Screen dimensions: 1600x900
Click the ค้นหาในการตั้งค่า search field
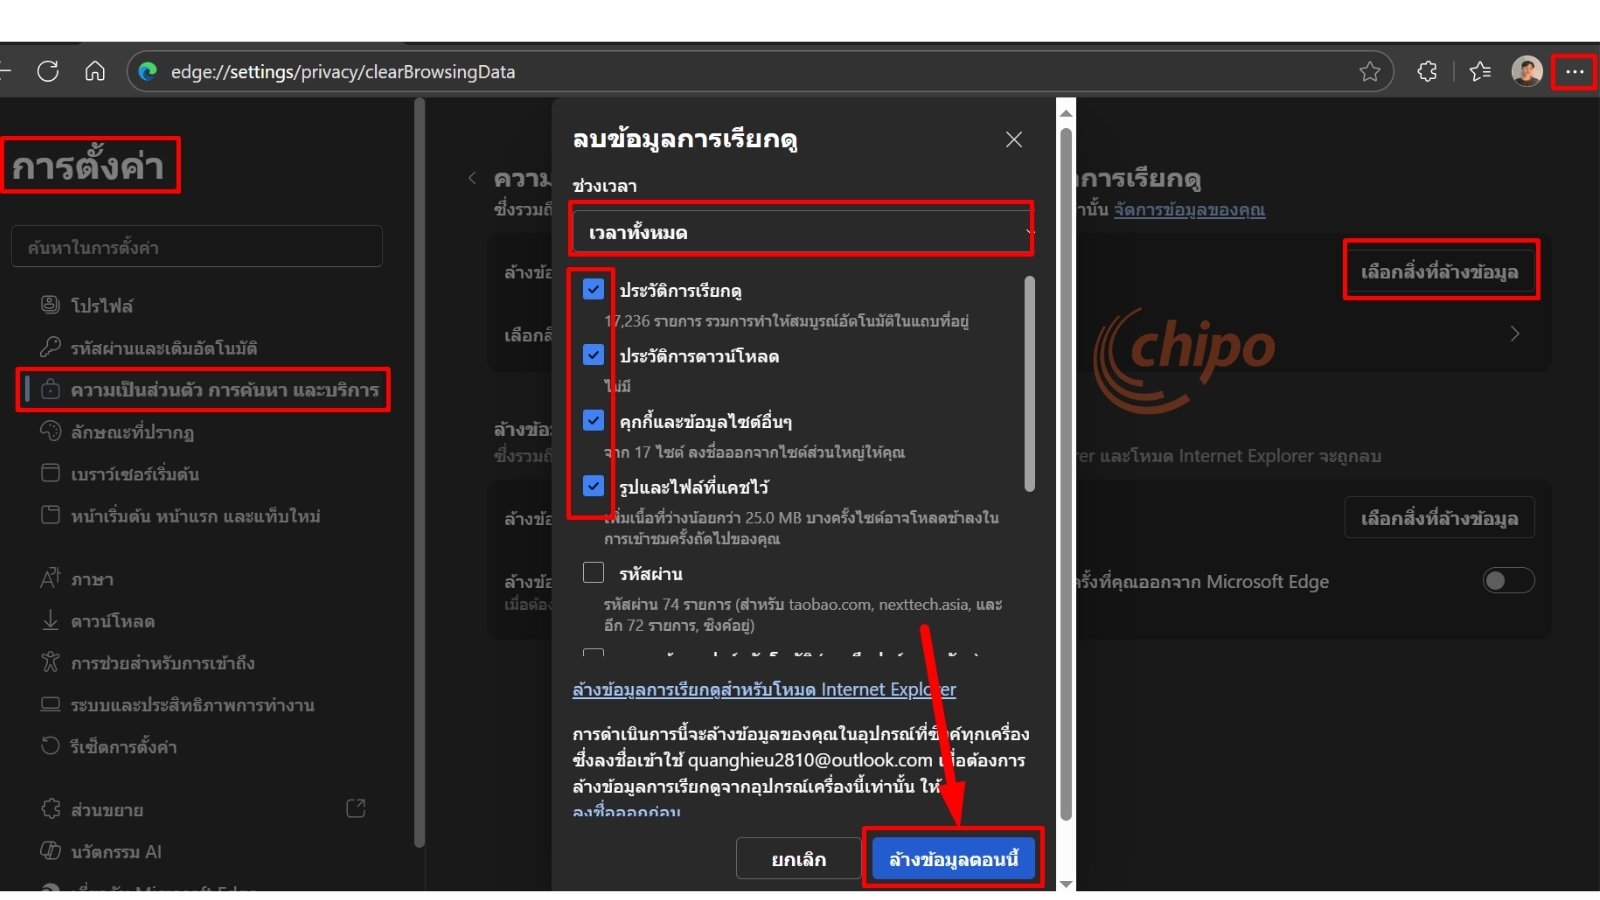pos(196,246)
